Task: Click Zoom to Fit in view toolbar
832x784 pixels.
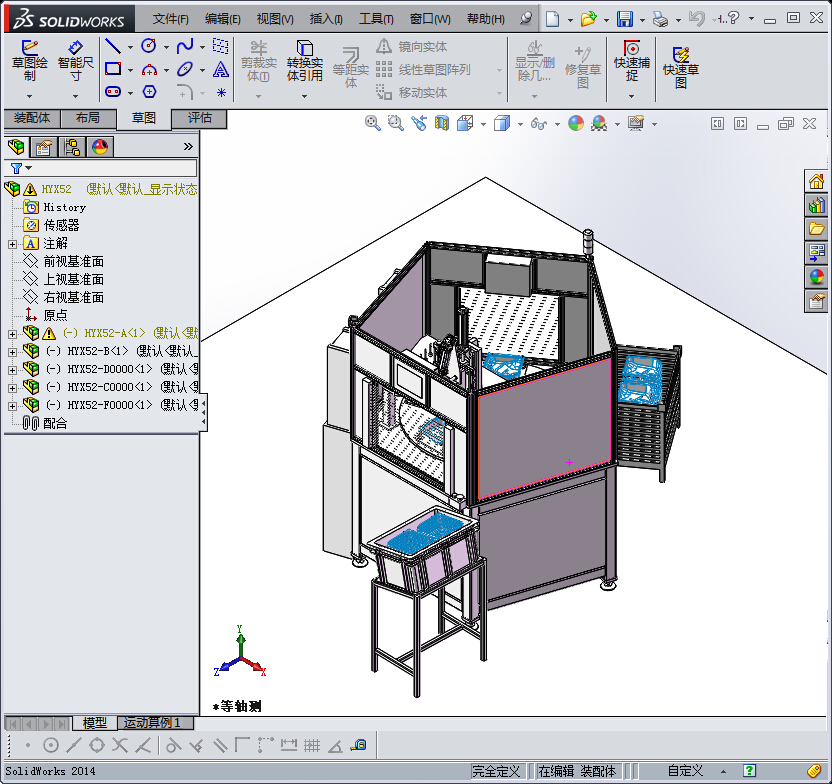Action: tap(372, 124)
